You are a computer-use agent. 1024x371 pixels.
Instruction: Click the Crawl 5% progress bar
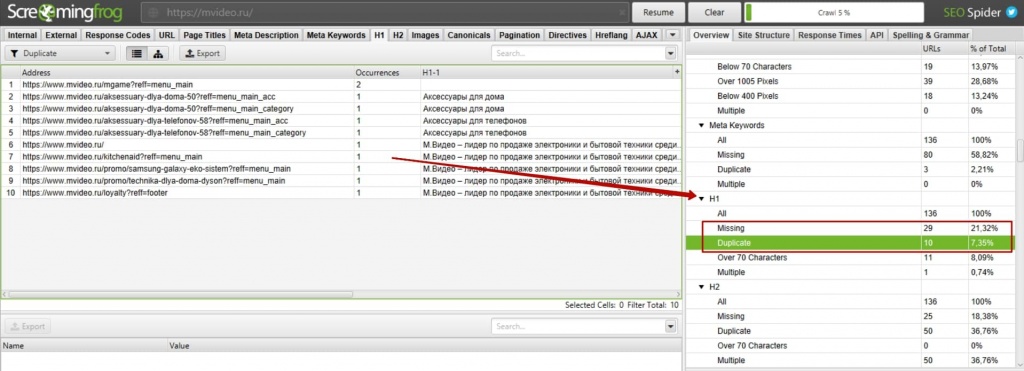pyautogui.click(x=834, y=12)
